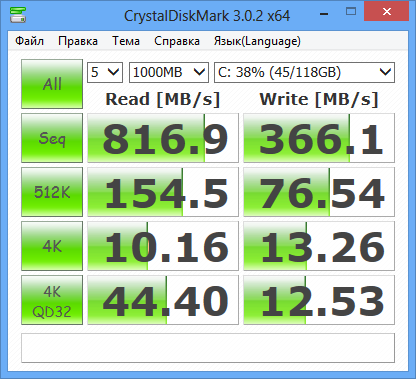Click the Seq write result 366.1
The image size is (416, 379).
tap(319, 138)
